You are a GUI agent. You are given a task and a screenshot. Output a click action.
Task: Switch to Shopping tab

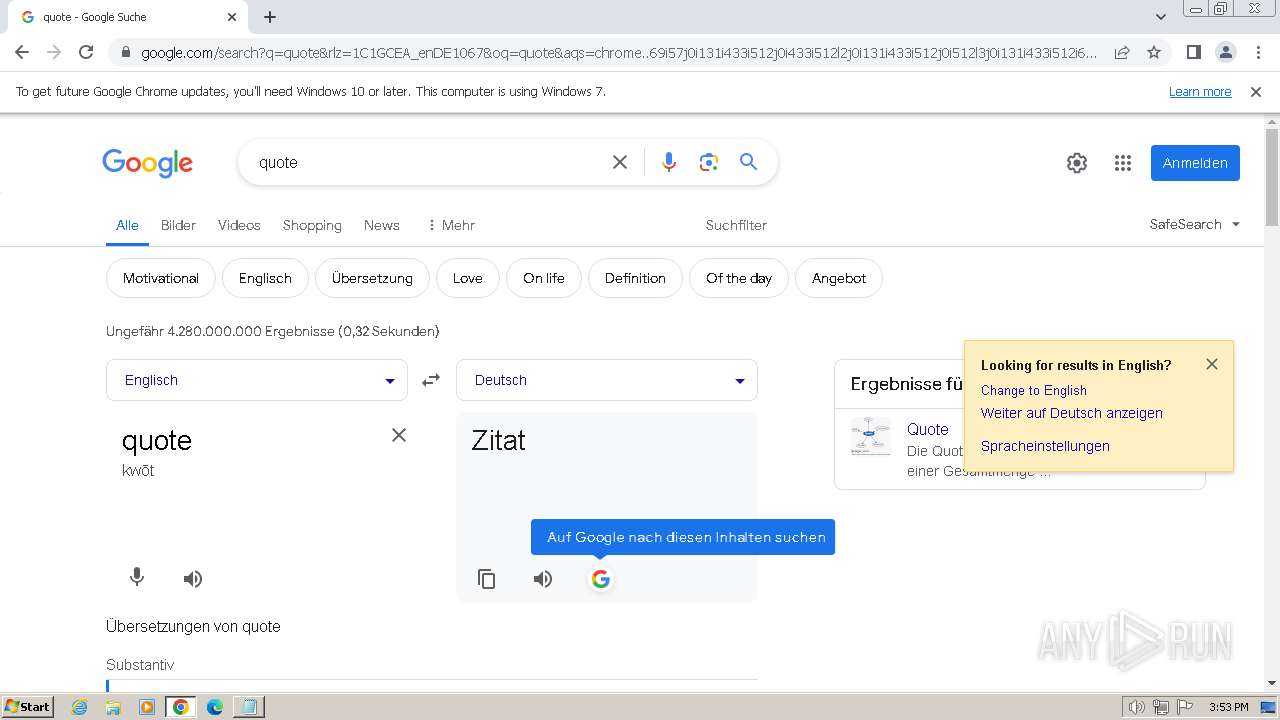(312, 225)
